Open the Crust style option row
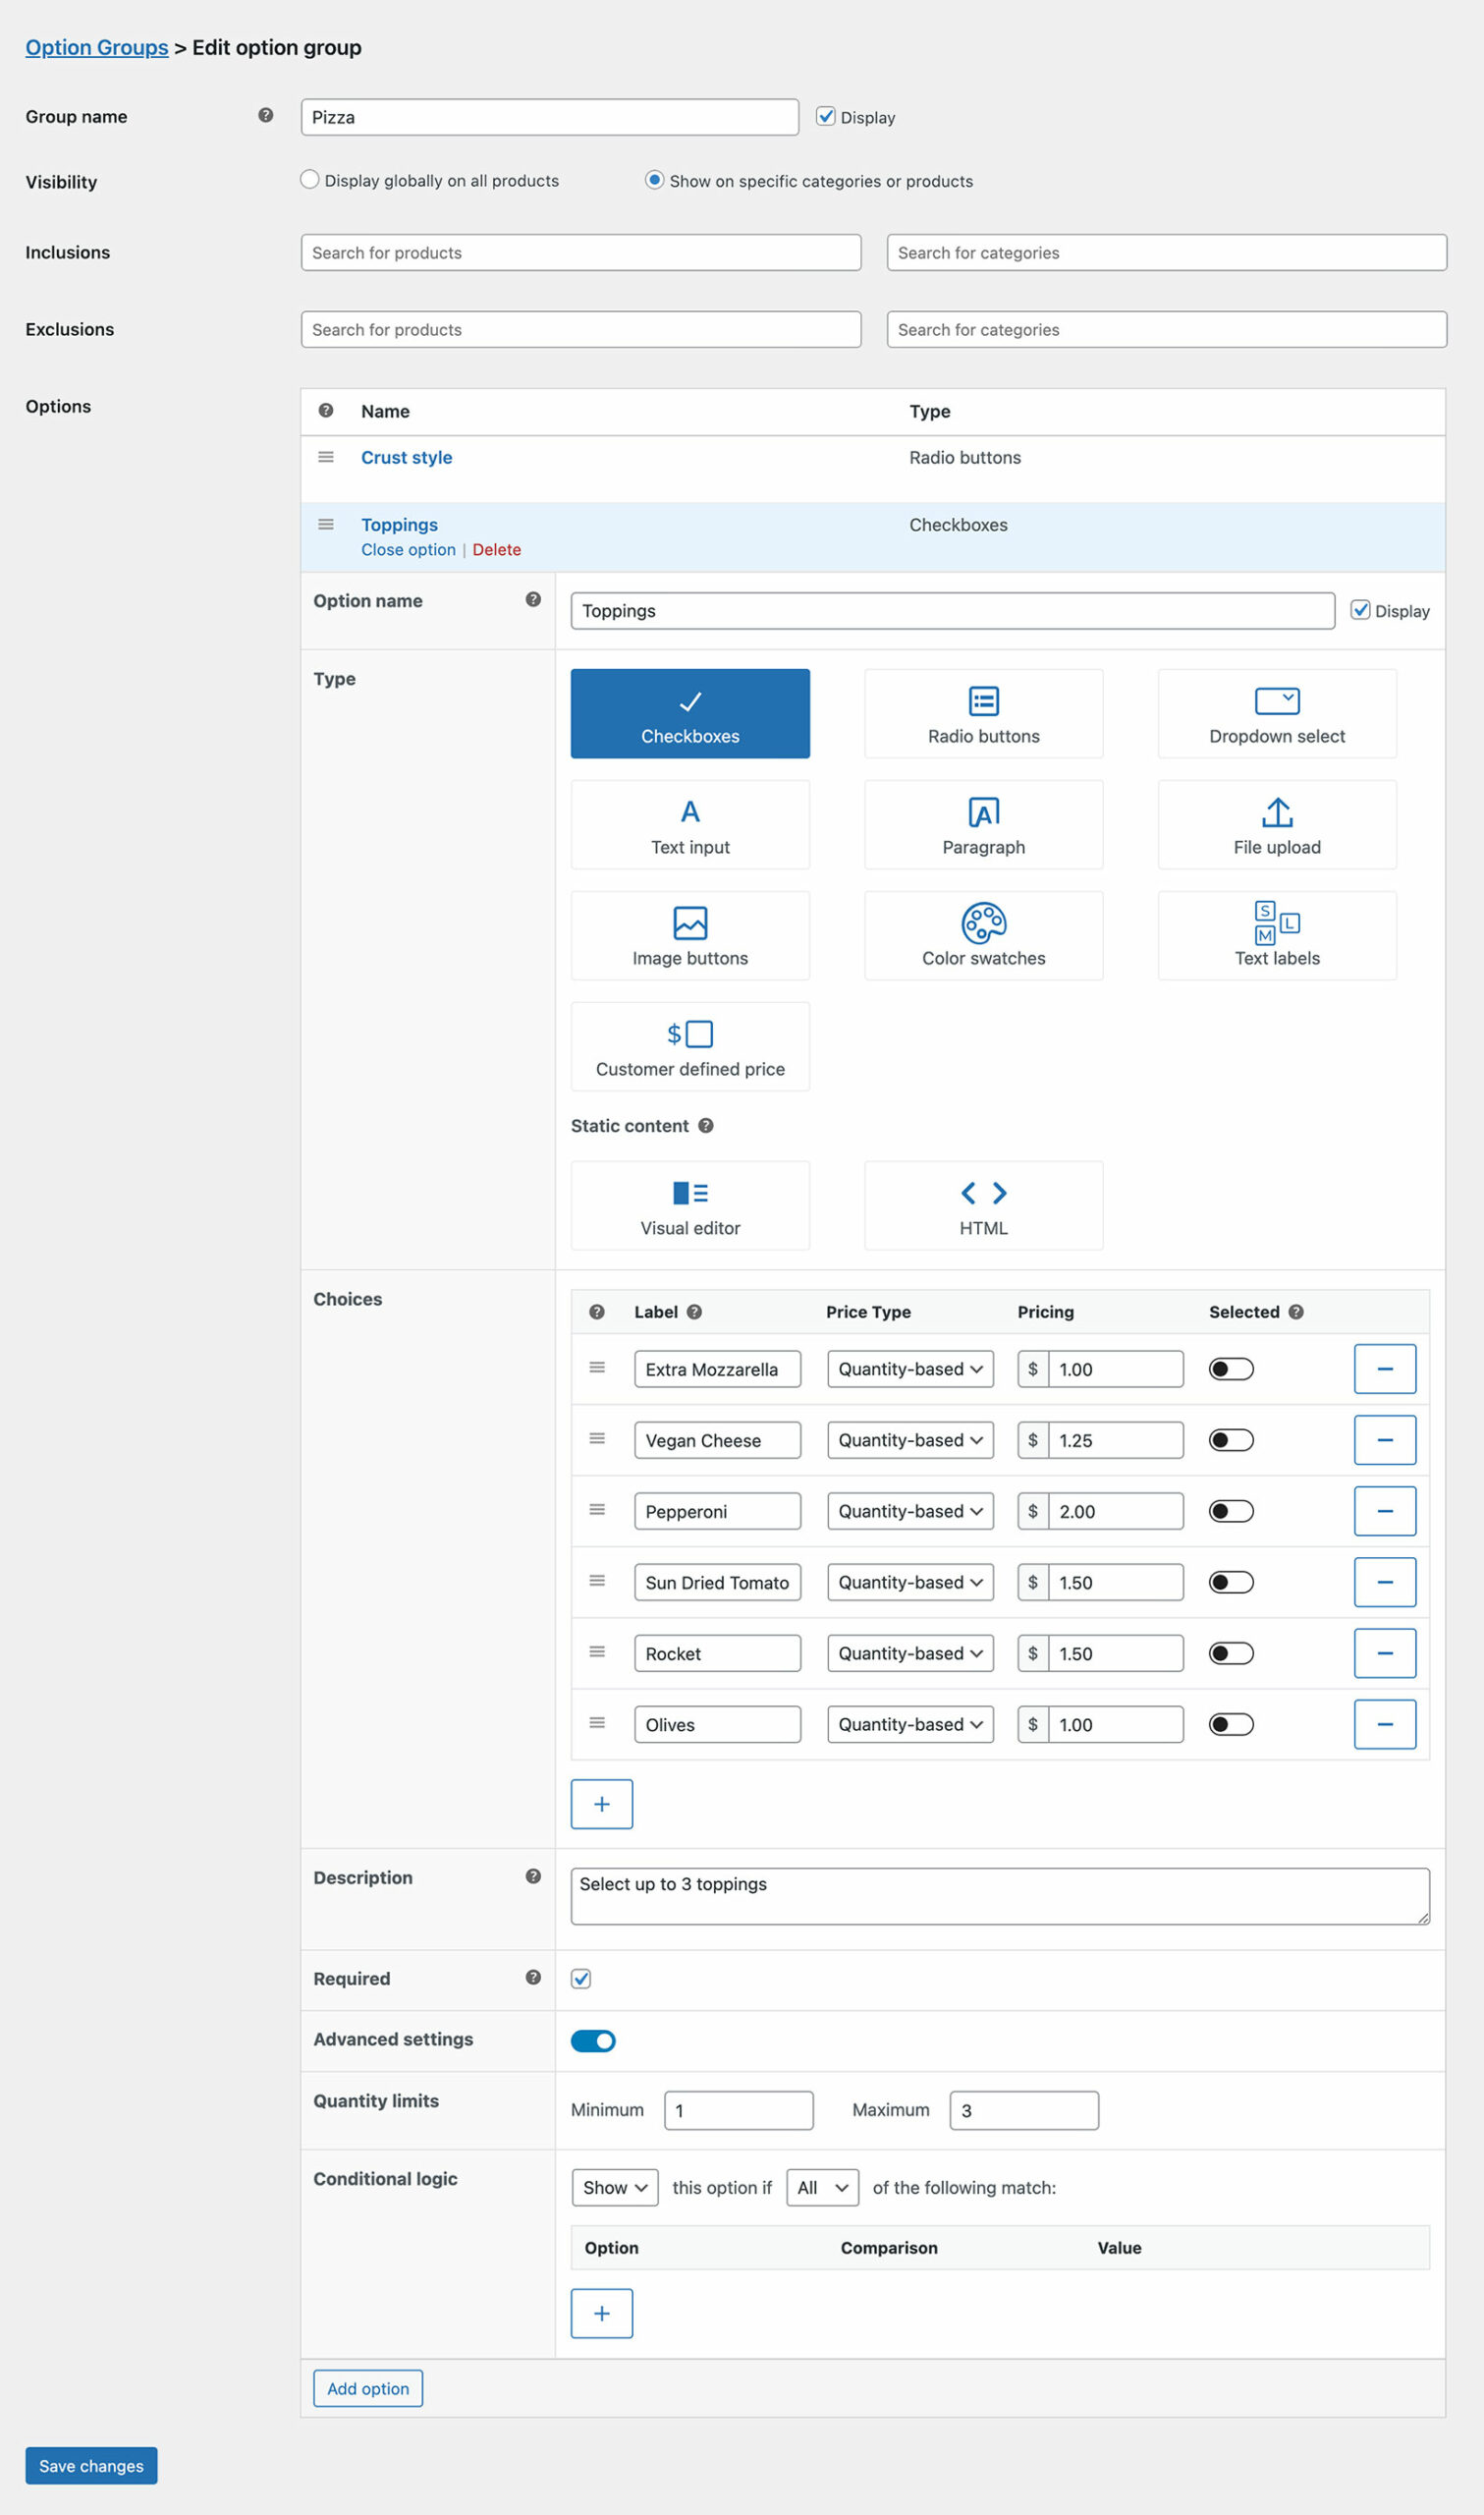Screen dimensions: 1484x2515 [x=406, y=458]
